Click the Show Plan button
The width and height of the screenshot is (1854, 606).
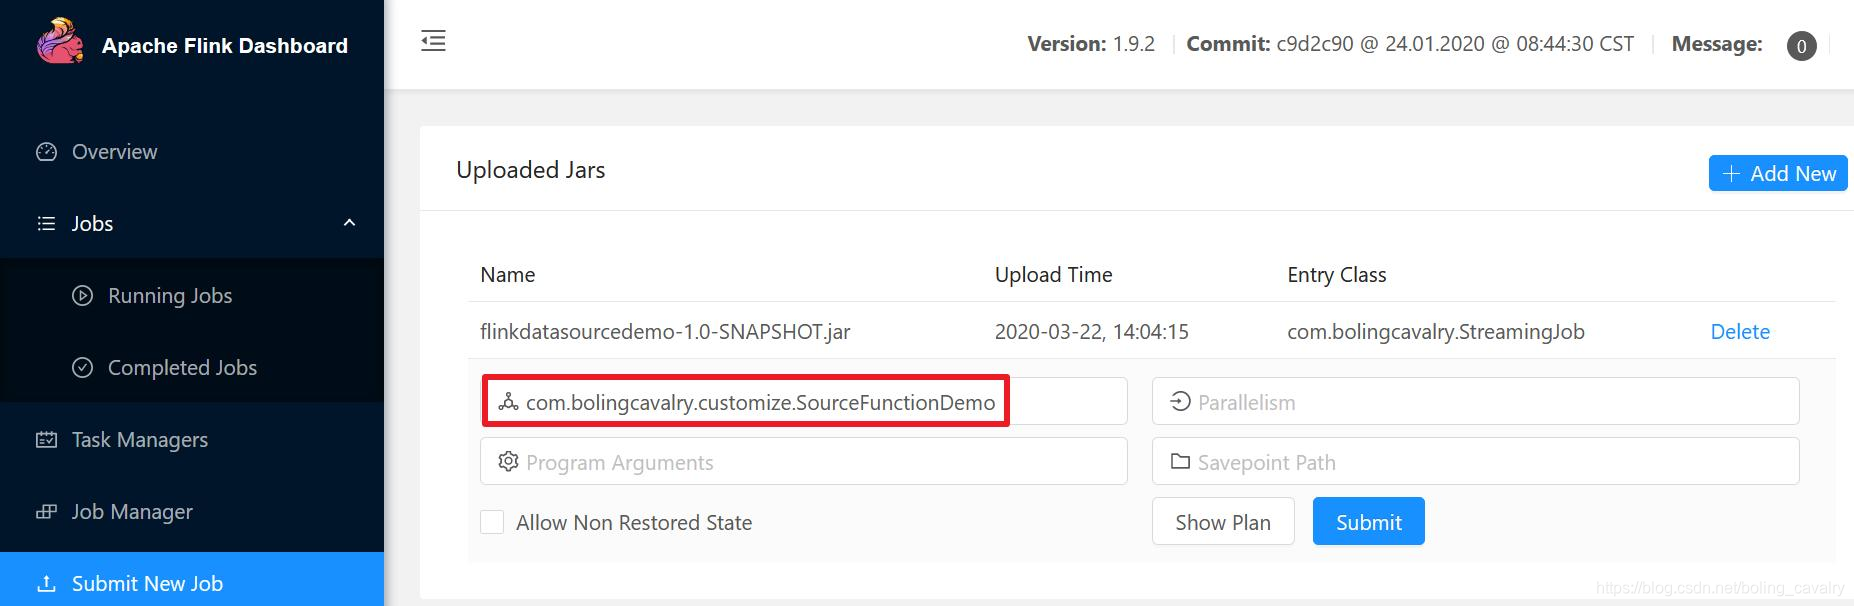1223,522
